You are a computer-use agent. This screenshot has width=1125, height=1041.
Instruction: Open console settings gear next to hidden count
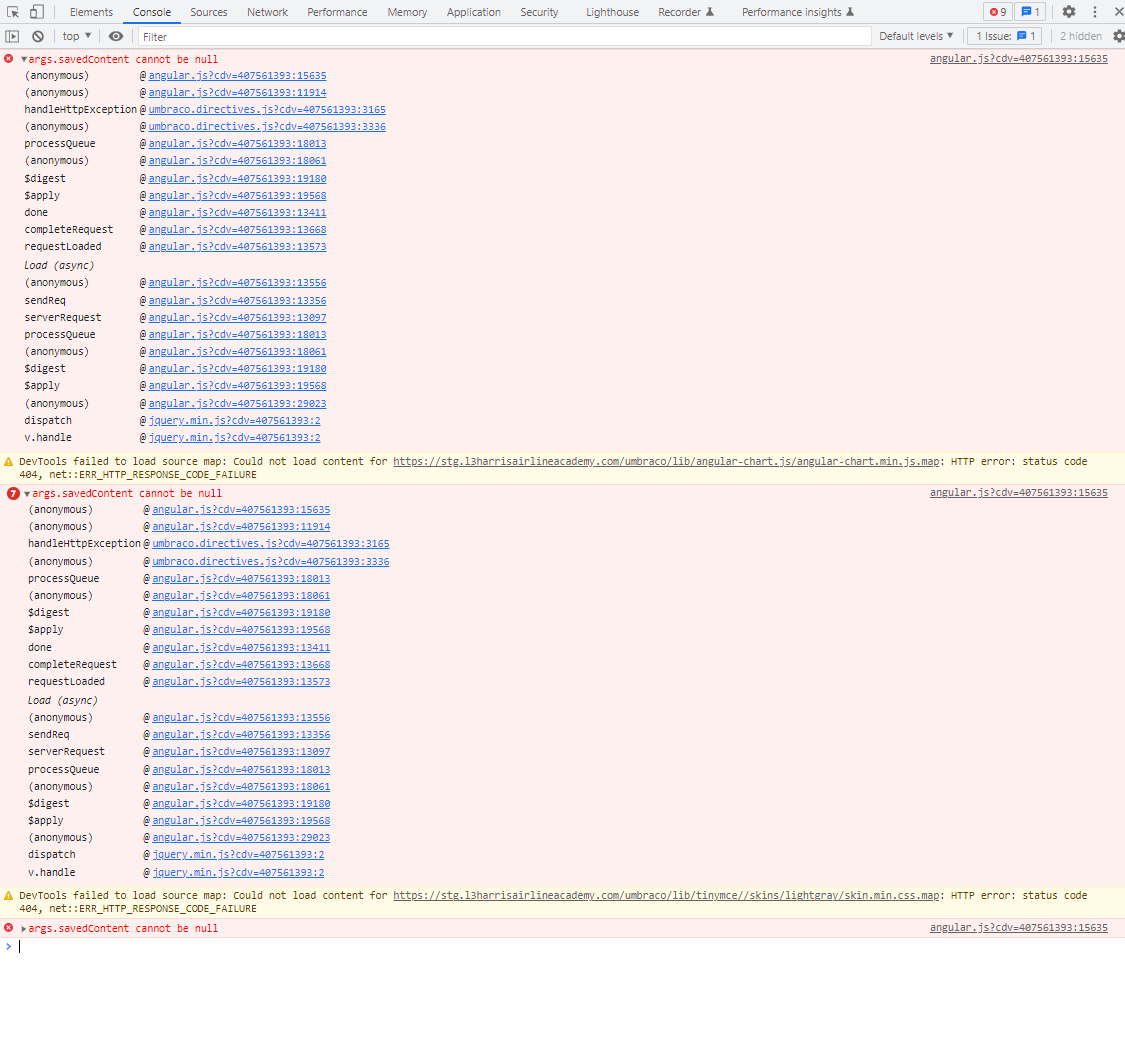coord(1118,36)
